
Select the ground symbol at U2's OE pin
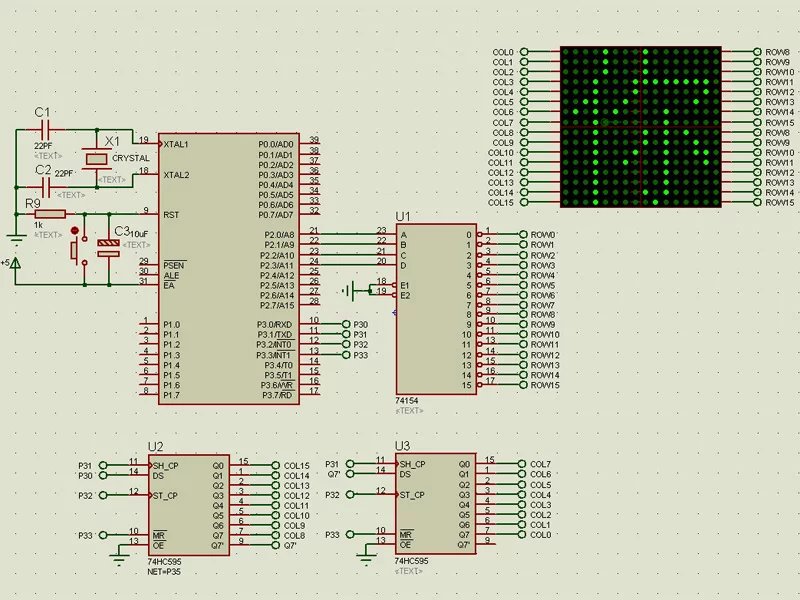point(119,560)
